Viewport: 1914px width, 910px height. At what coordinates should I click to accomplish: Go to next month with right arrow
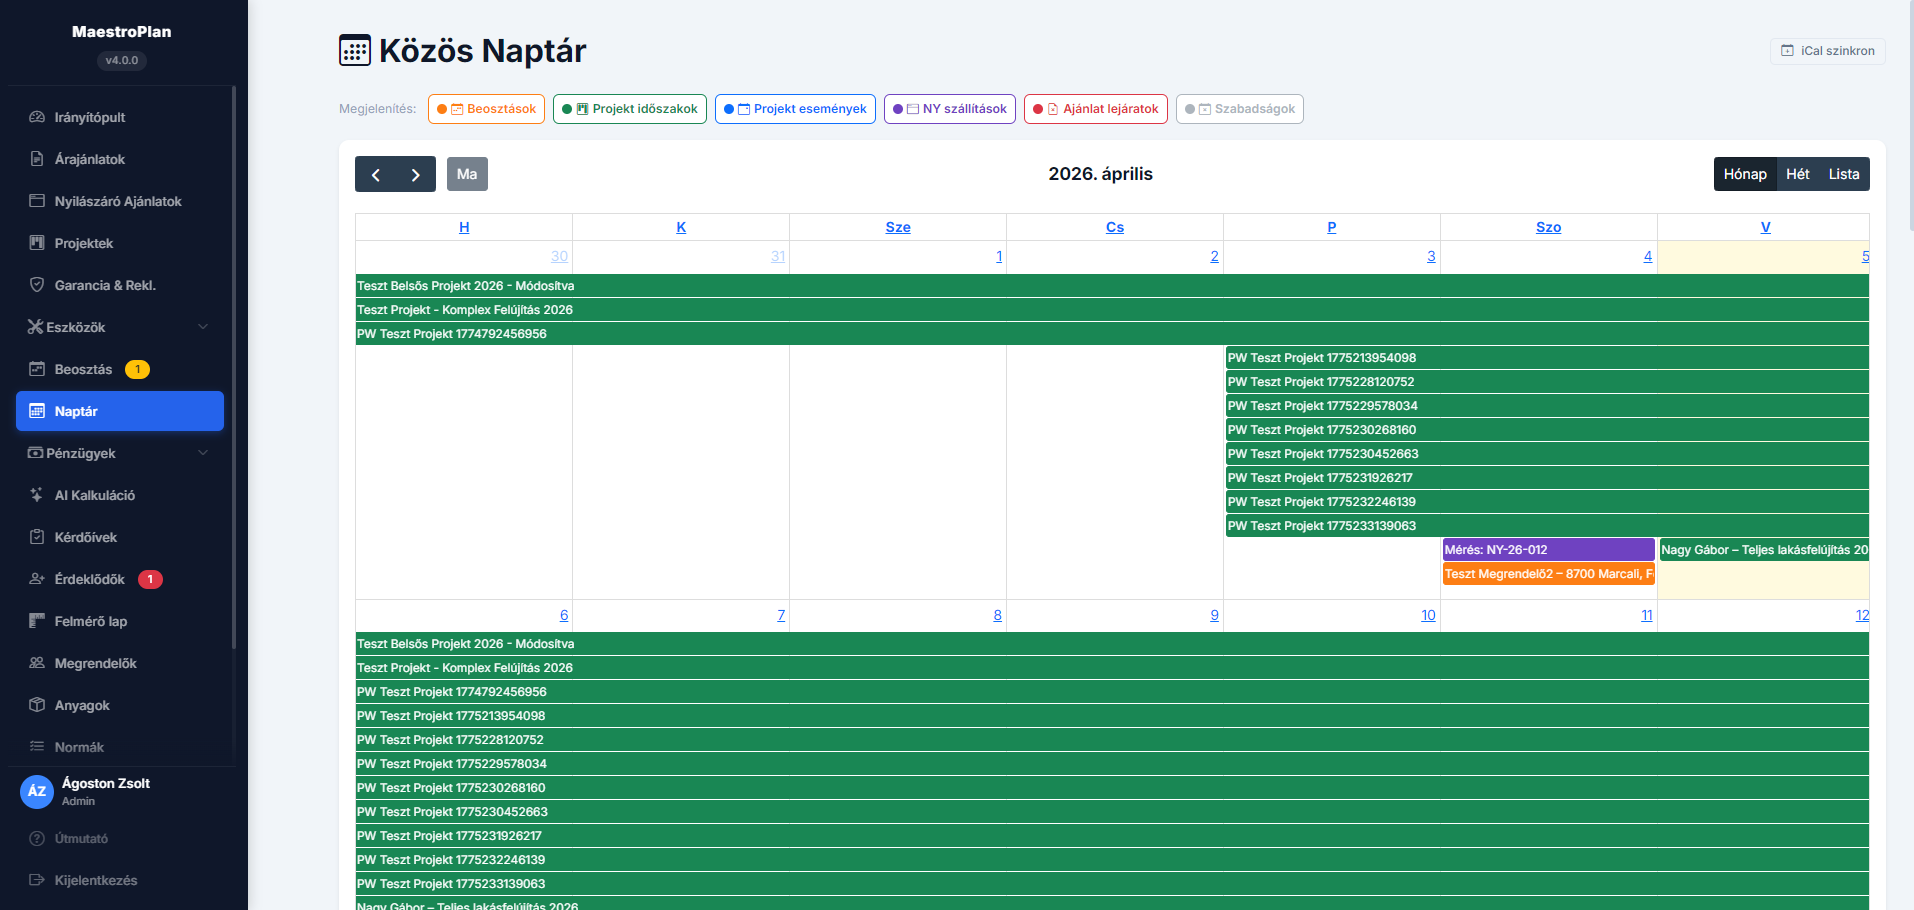[416, 174]
